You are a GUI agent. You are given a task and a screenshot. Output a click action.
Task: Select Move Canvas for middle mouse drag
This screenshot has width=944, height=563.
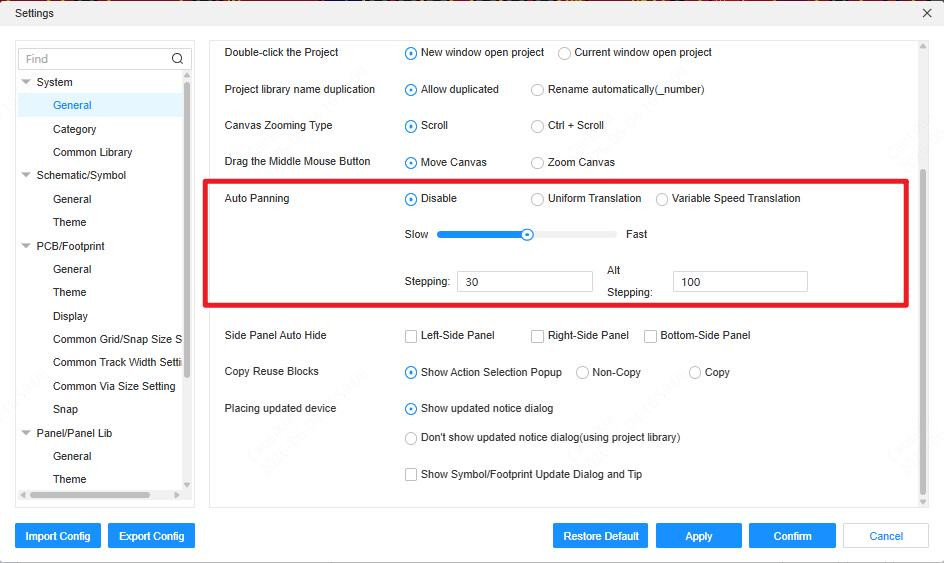(411, 163)
